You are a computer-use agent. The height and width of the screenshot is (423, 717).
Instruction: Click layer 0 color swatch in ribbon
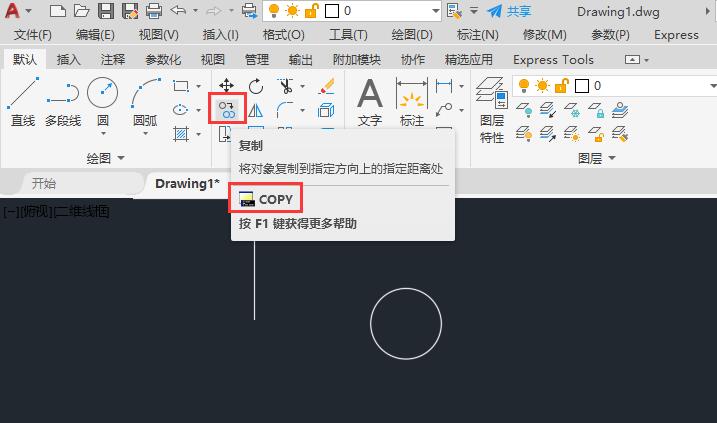coord(582,86)
